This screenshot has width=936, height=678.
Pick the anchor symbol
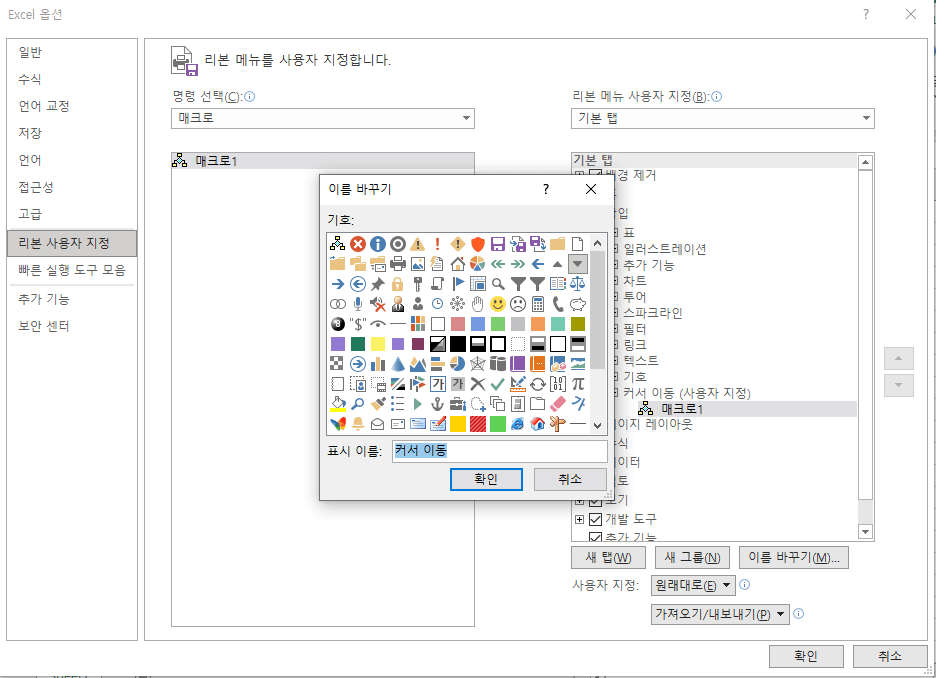pos(438,404)
